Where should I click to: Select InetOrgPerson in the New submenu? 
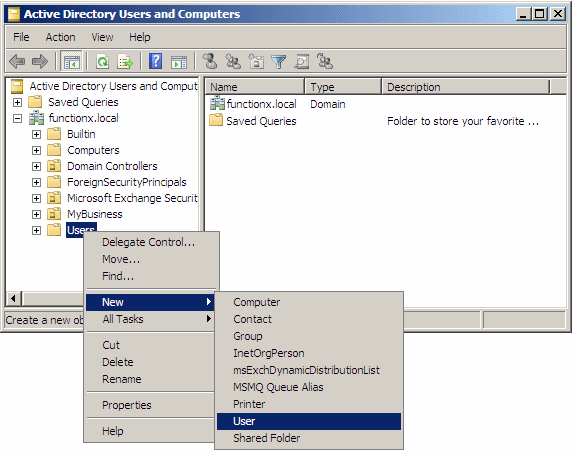click(309, 353)
